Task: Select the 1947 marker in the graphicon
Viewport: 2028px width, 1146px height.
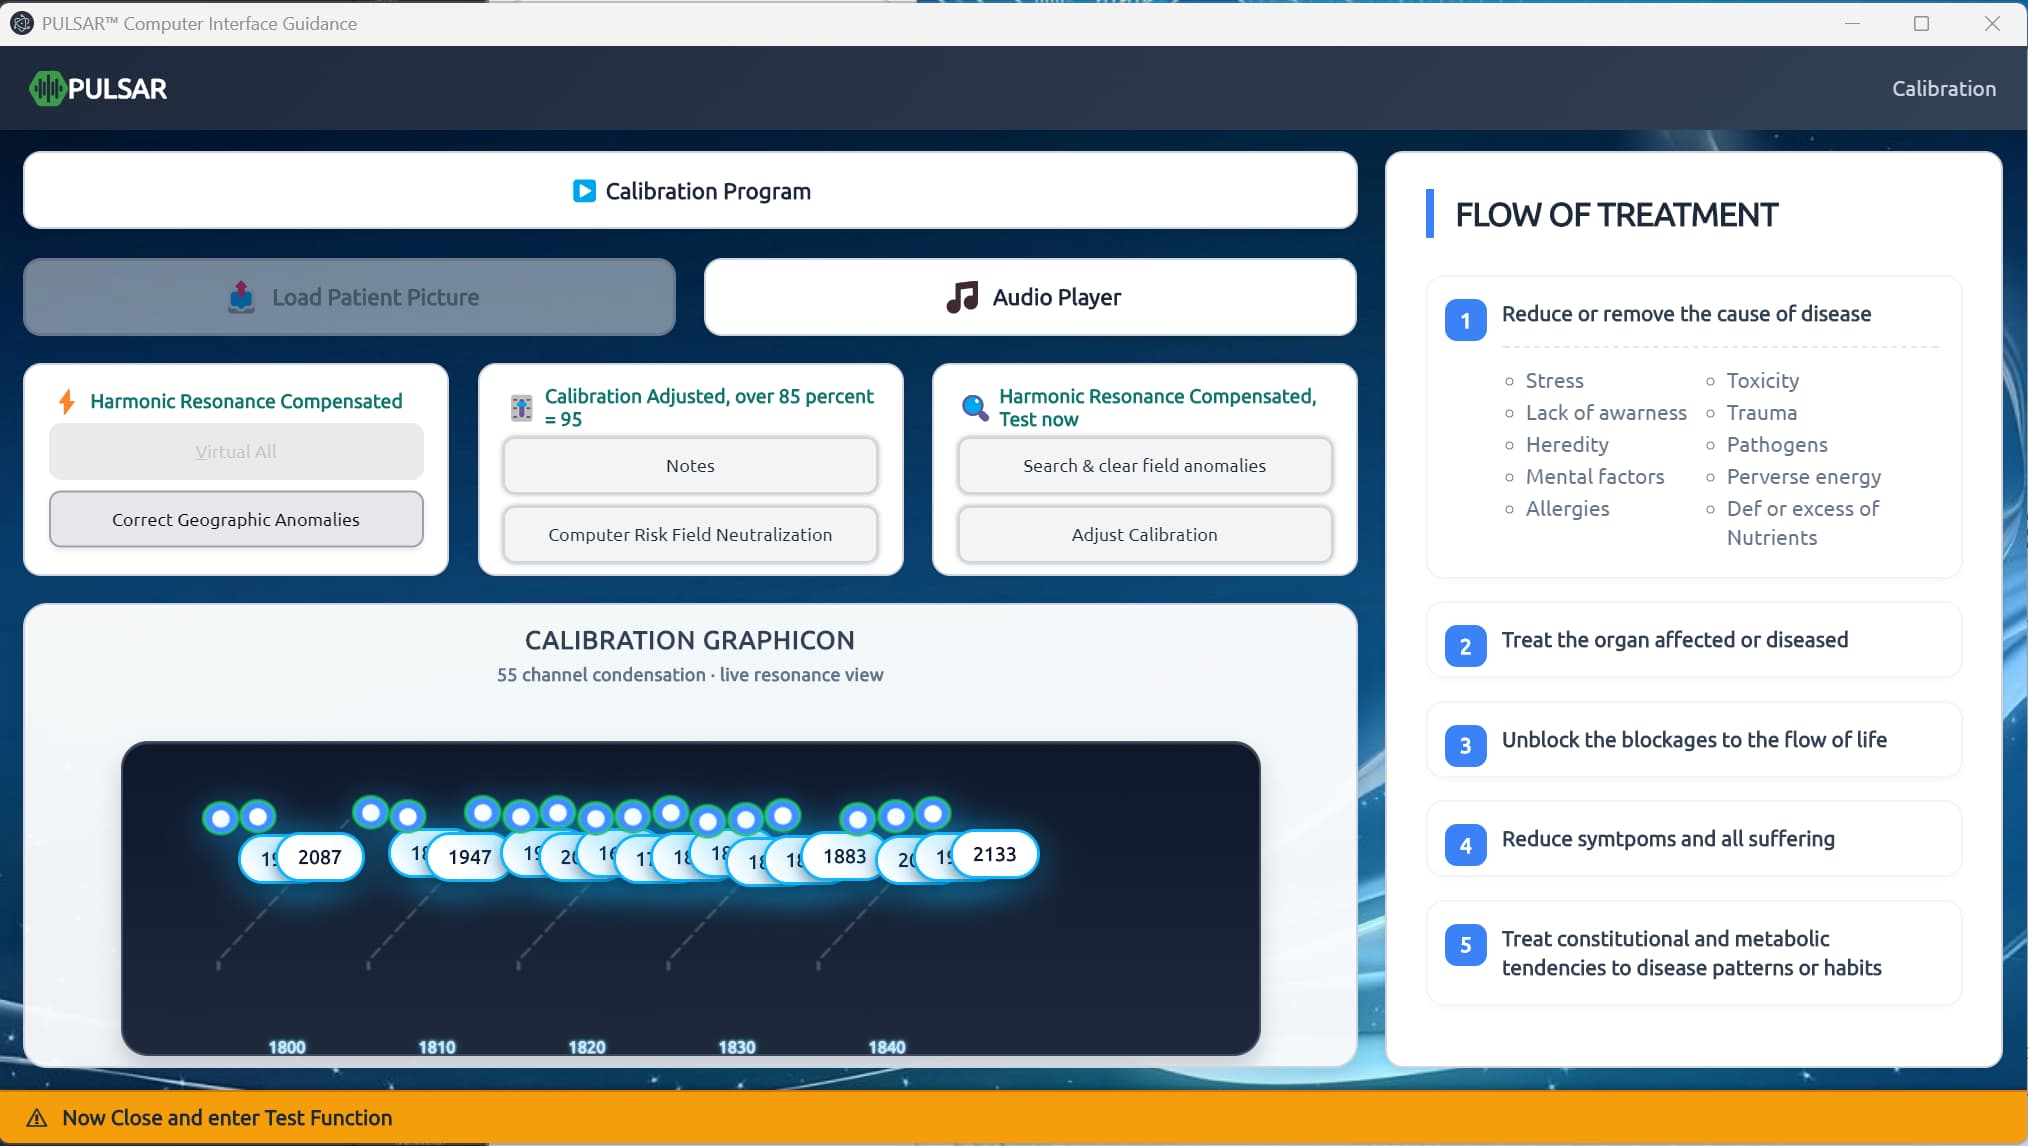Action: (469, 857)
